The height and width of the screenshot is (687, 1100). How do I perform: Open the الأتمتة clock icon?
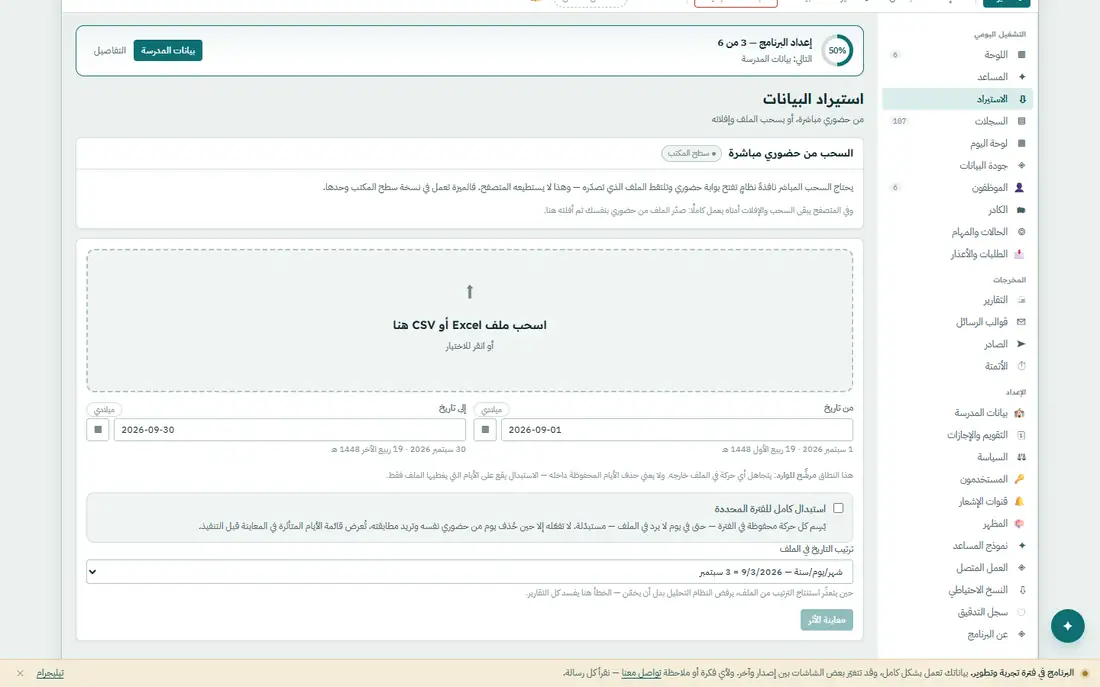(x=1021, y=366)
